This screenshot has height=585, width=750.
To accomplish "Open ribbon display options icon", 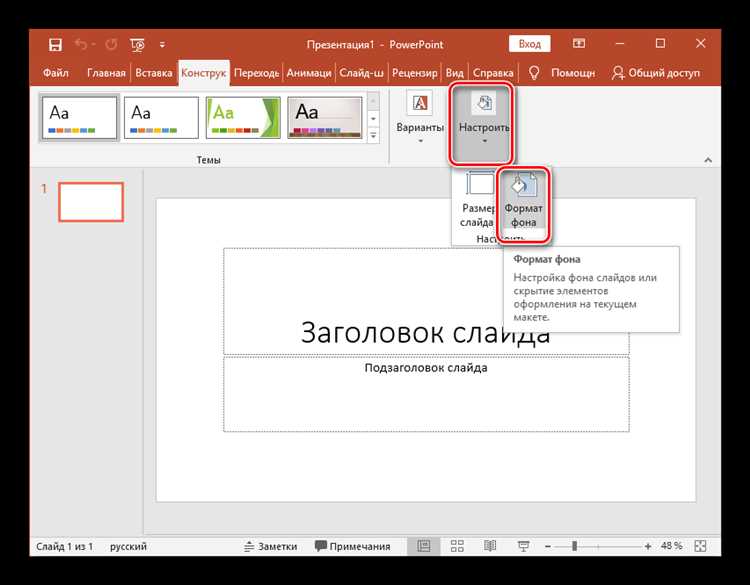I will [x=579, y=44].
